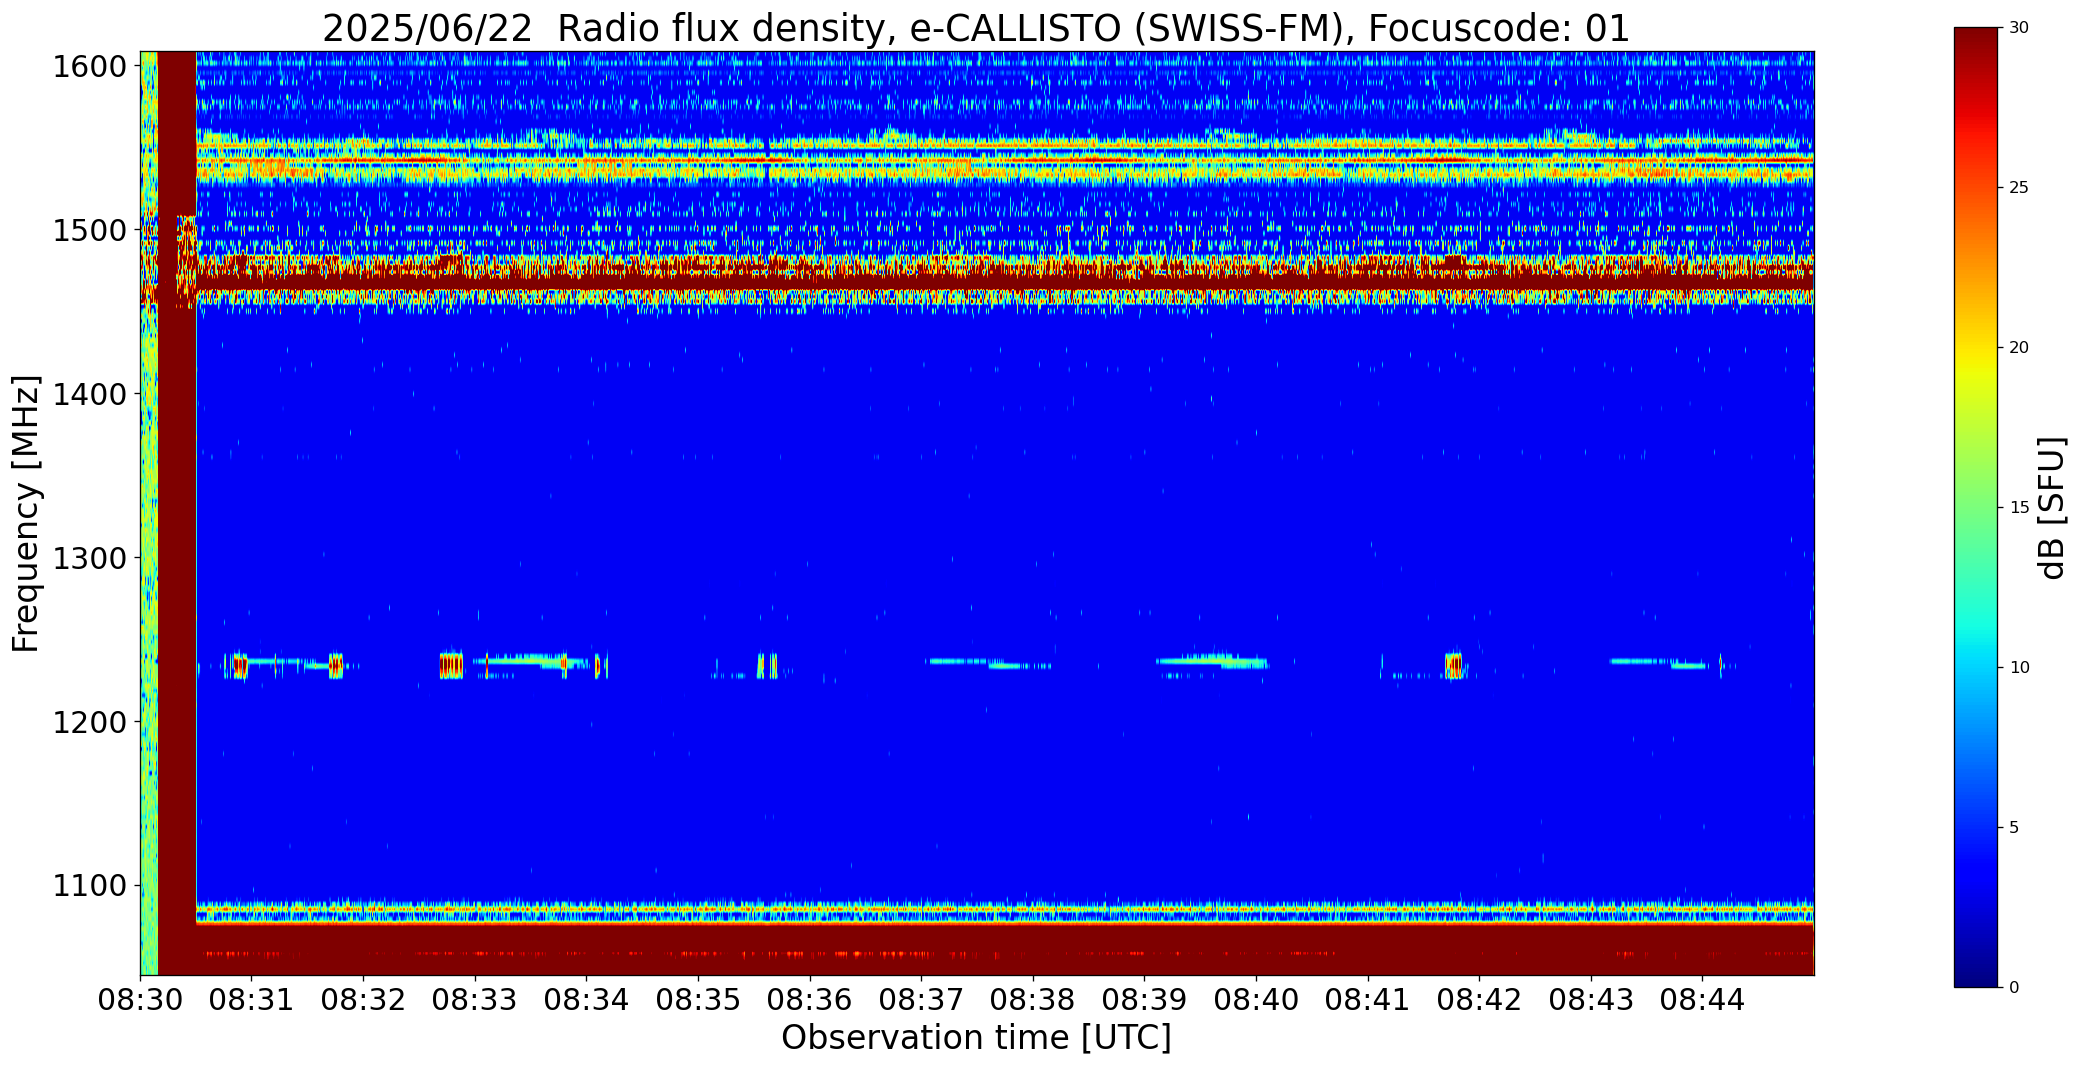Click the wide dark red vertical band after 08:30

point(177,513)
